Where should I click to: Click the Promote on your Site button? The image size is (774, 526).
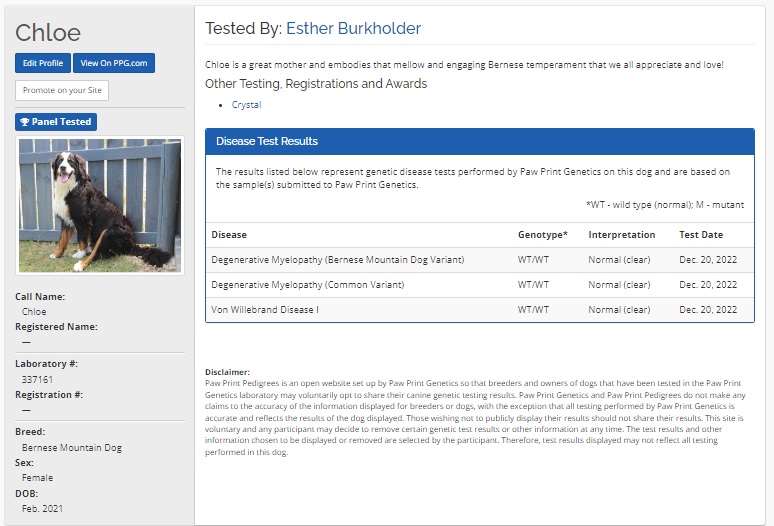point(62,91)
